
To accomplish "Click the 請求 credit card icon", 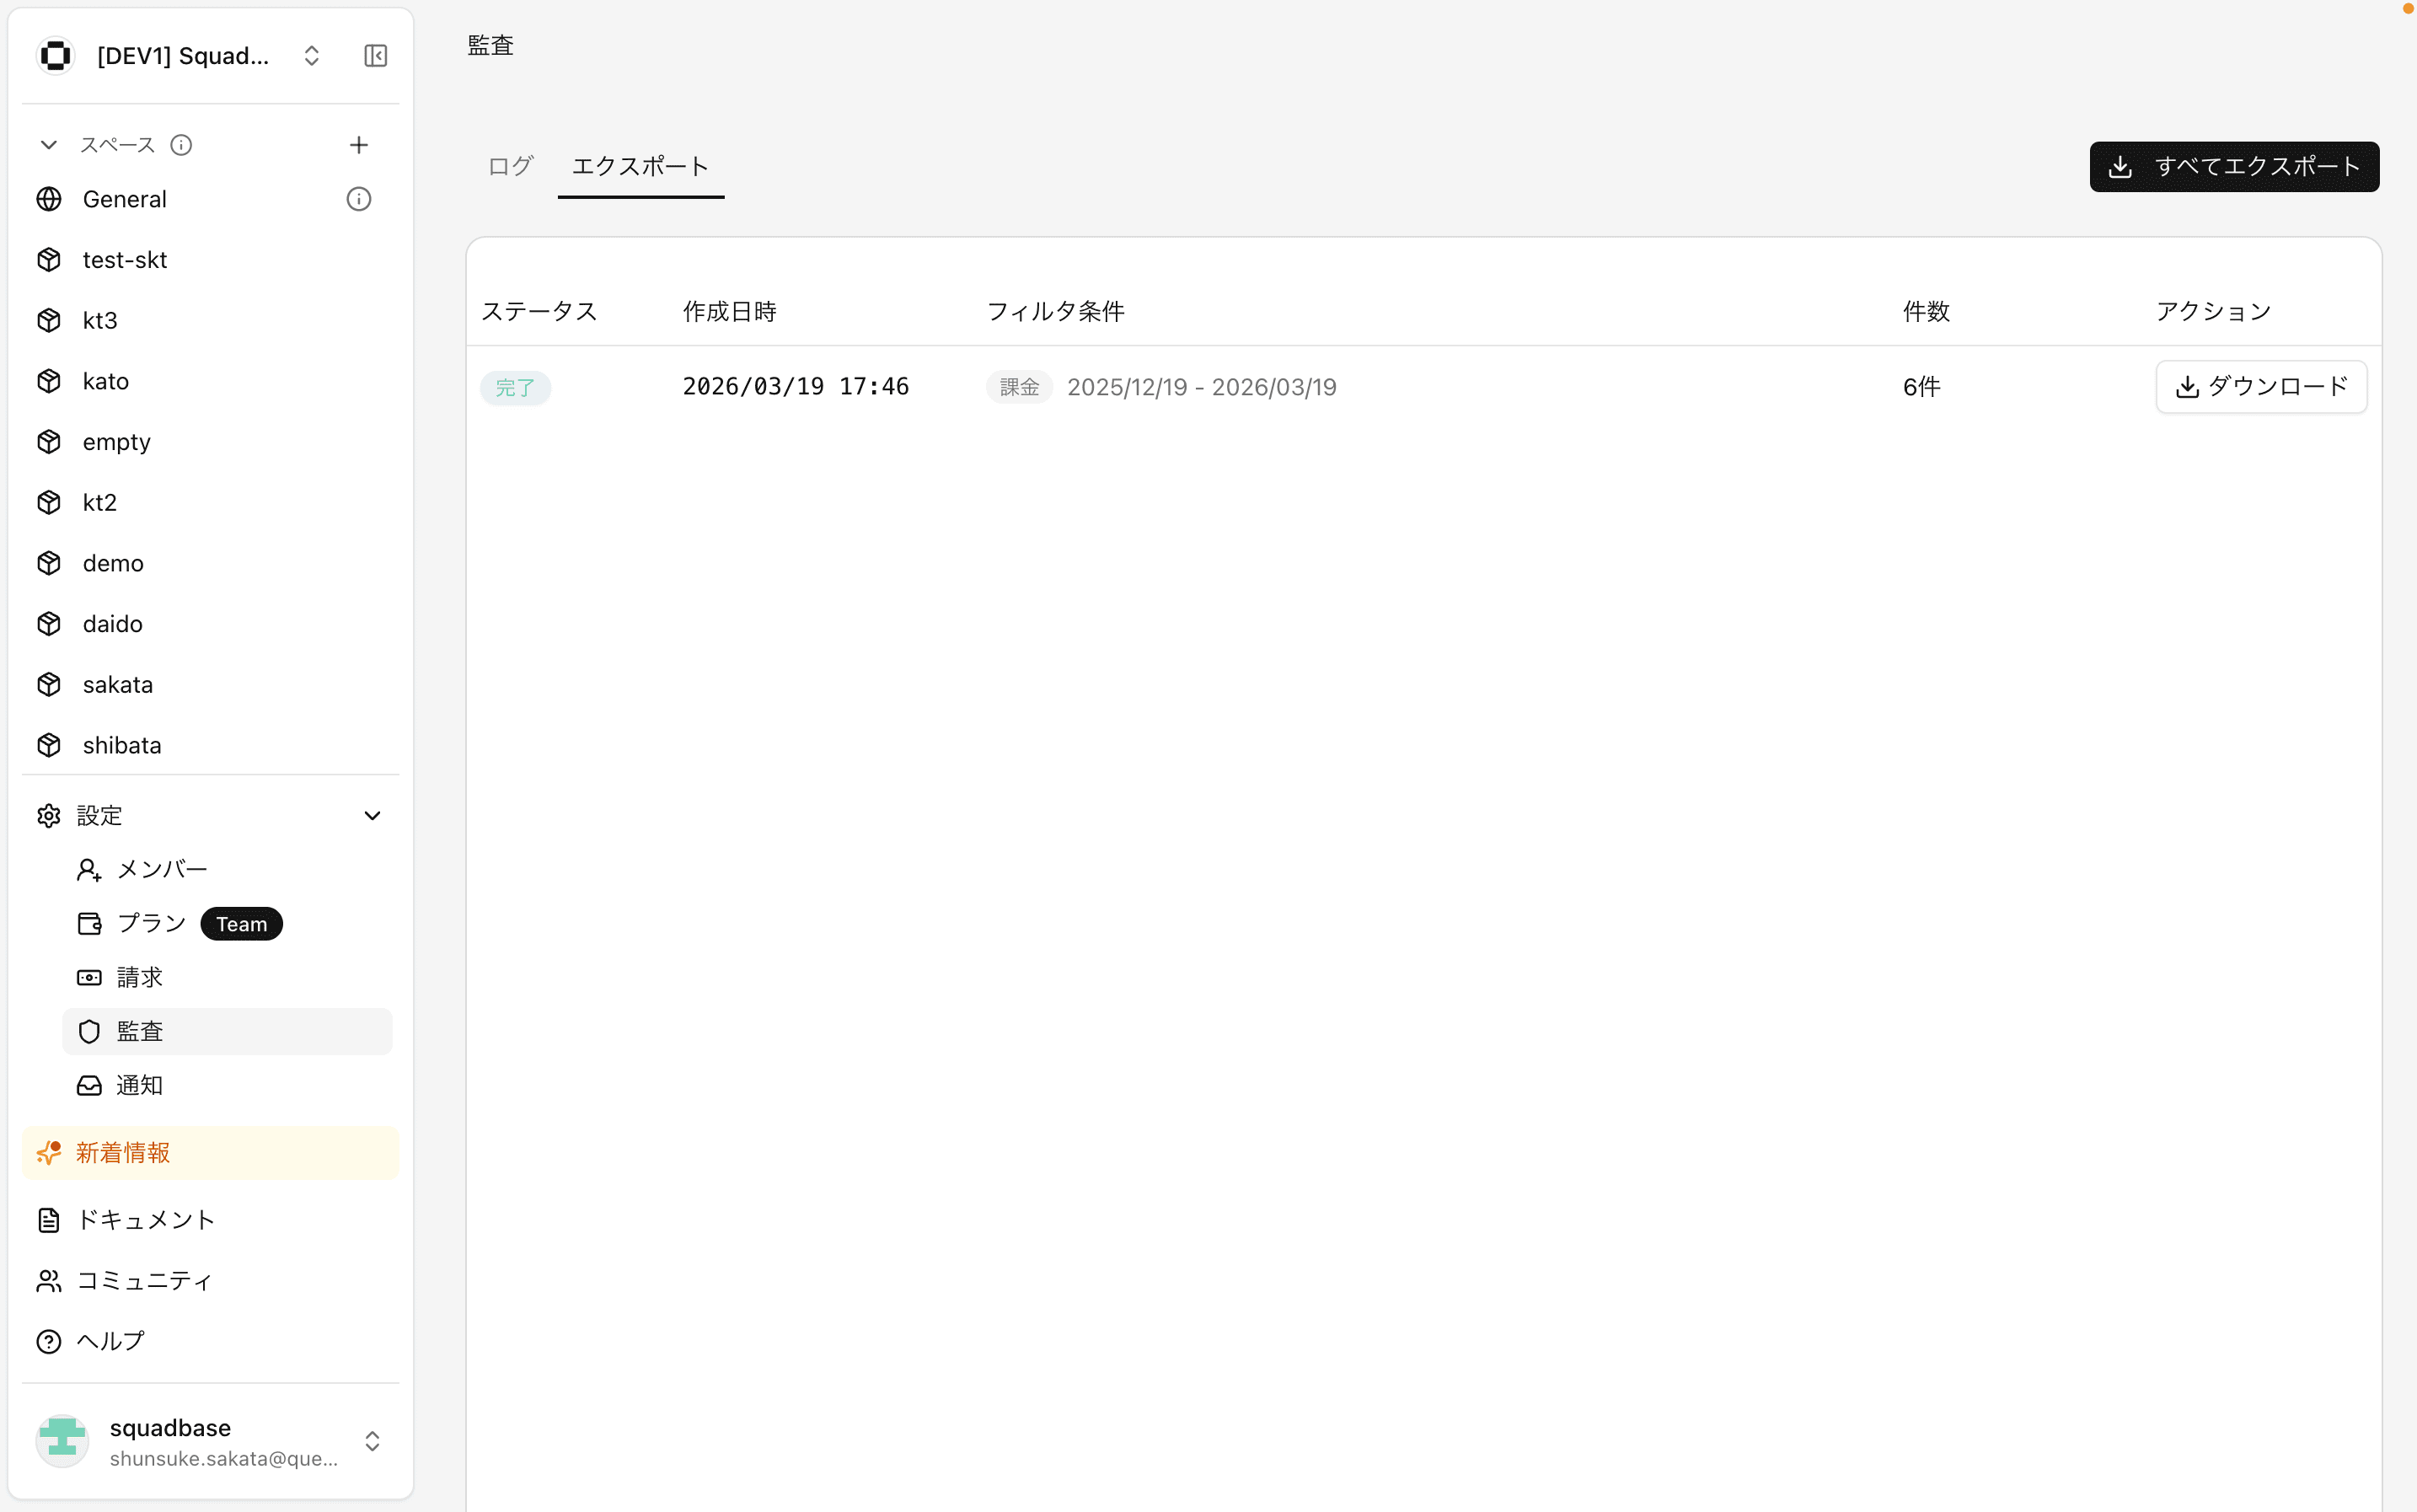I will [x=89, y=977].
